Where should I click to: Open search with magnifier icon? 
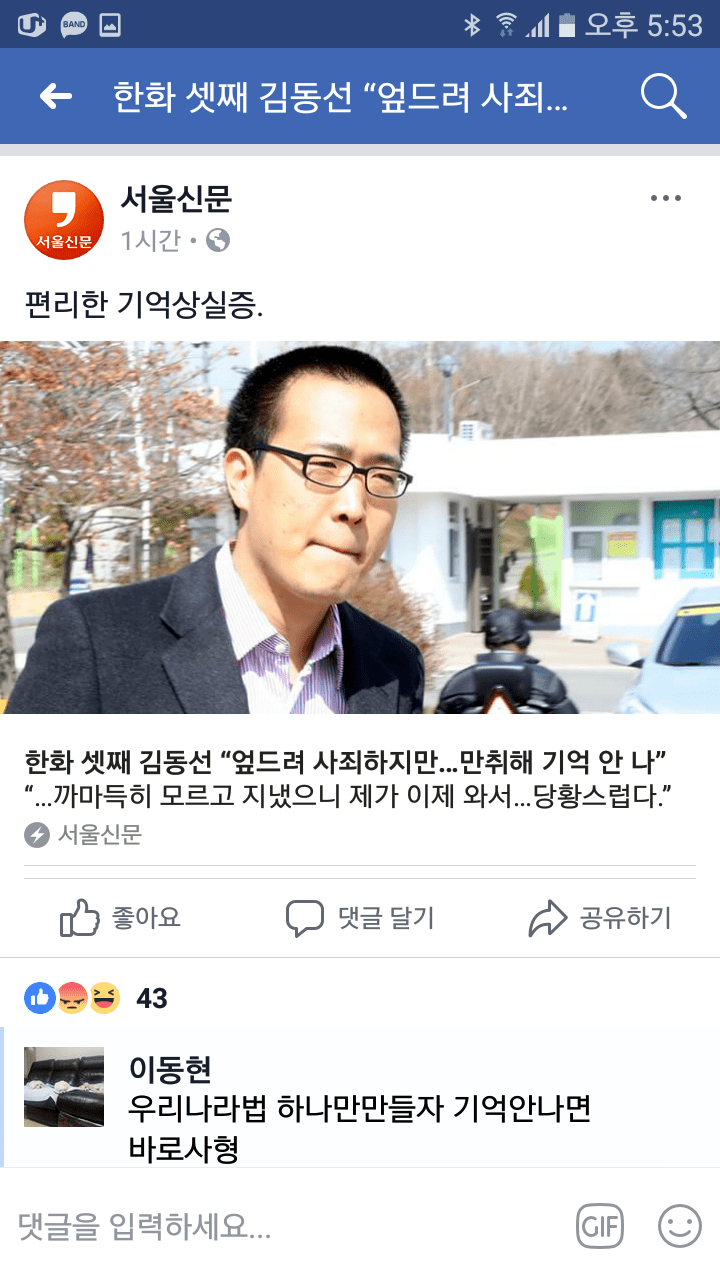(x=663, y=96)
